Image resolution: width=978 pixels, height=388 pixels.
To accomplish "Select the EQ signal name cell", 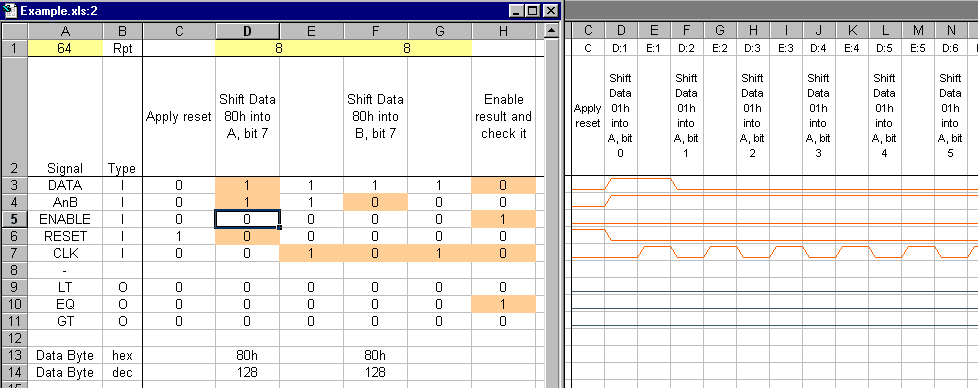I will tap(65, 304).
